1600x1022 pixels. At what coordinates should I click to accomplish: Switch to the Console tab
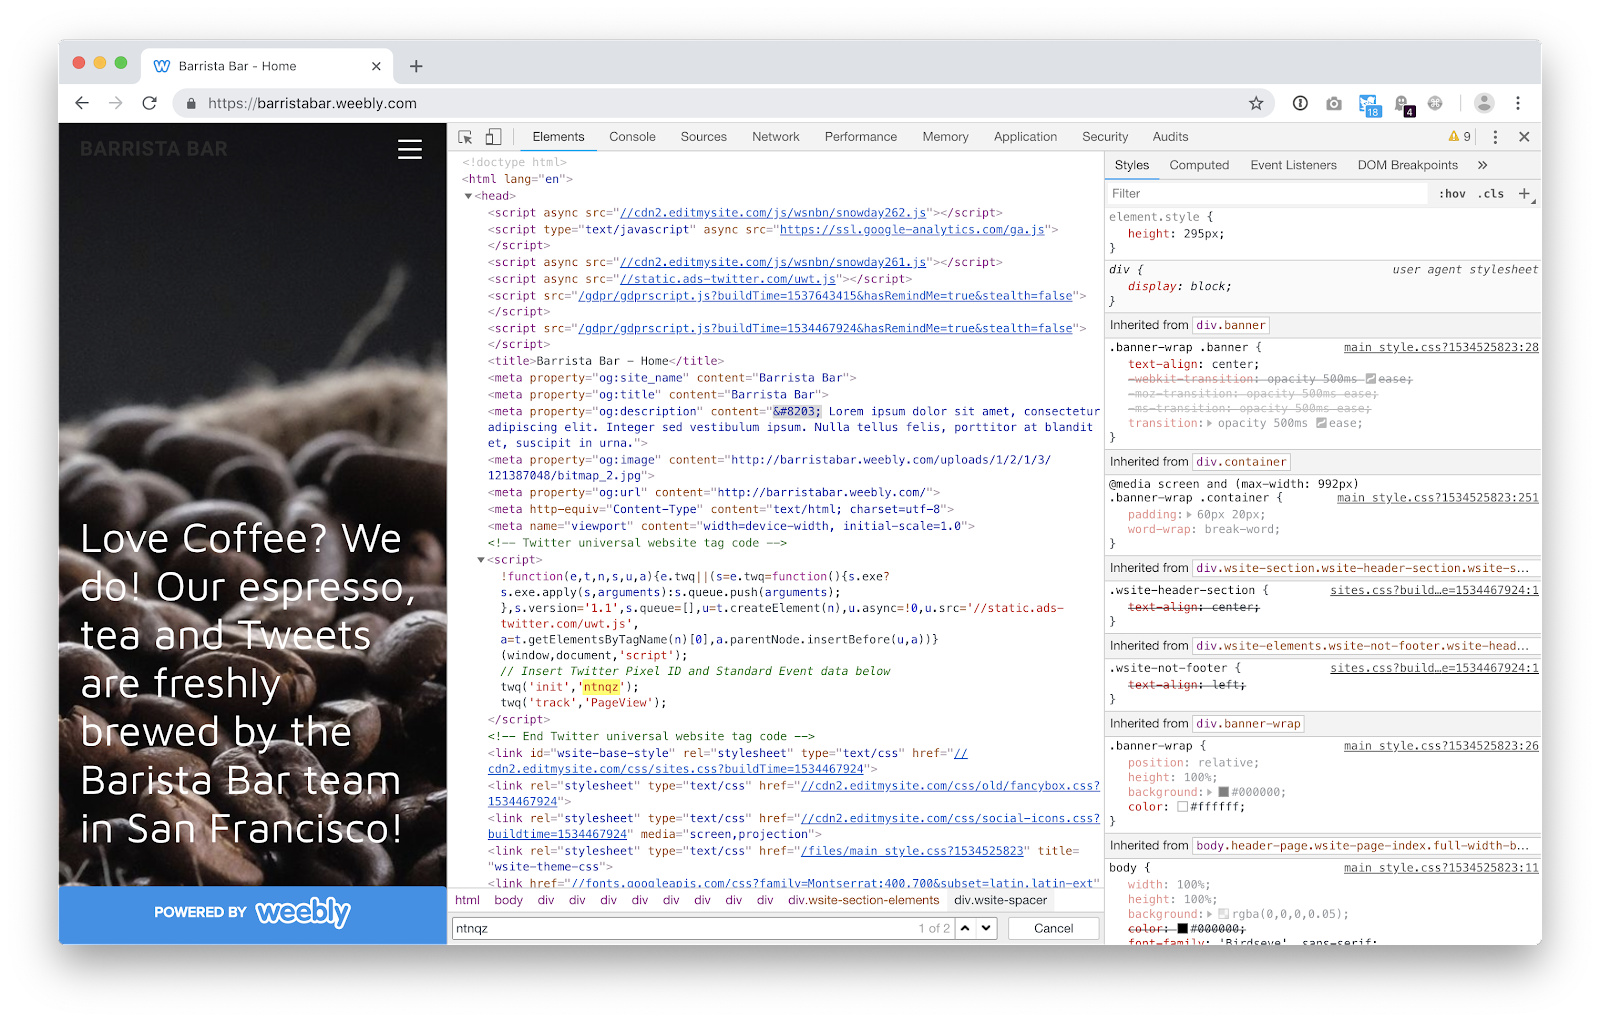(632, 137)
